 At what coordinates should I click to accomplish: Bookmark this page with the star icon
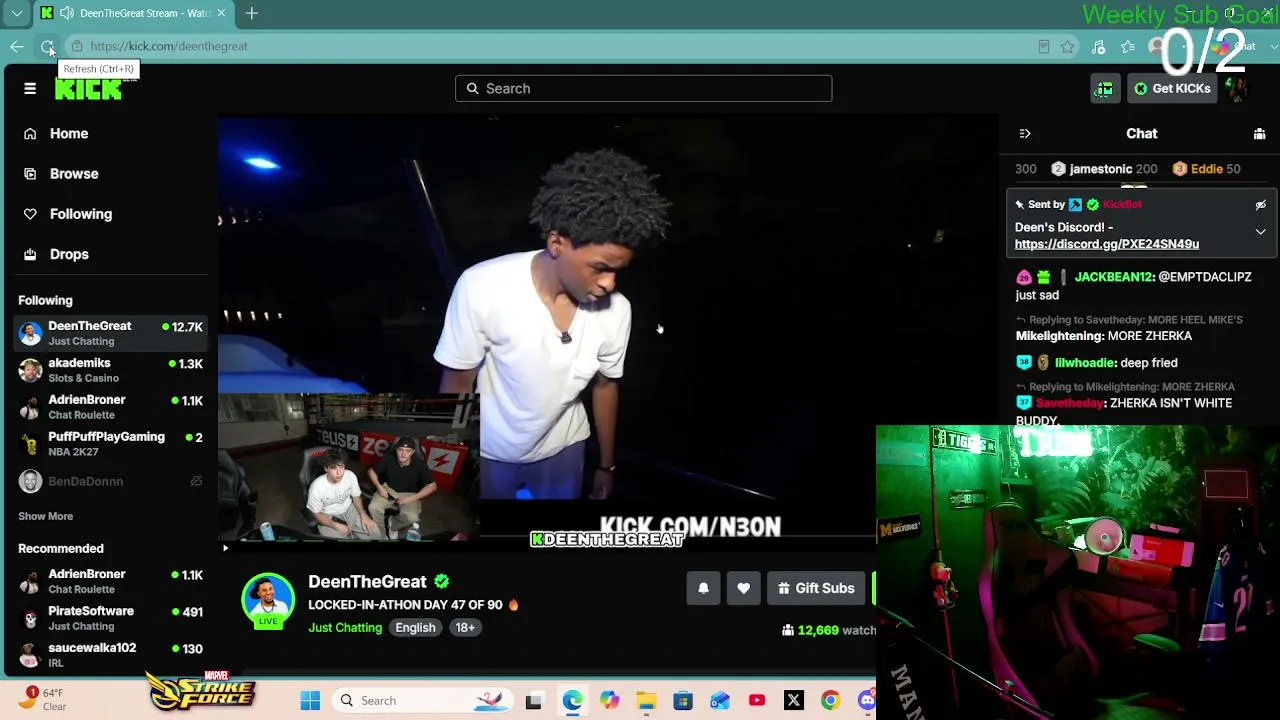(1068, 46)
